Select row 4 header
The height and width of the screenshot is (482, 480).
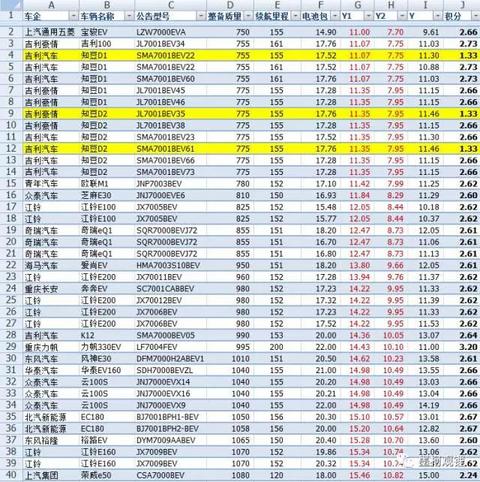point(11,55)
